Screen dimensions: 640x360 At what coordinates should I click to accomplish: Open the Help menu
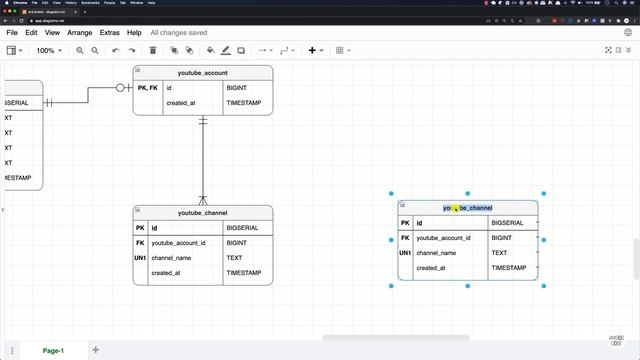134,33
